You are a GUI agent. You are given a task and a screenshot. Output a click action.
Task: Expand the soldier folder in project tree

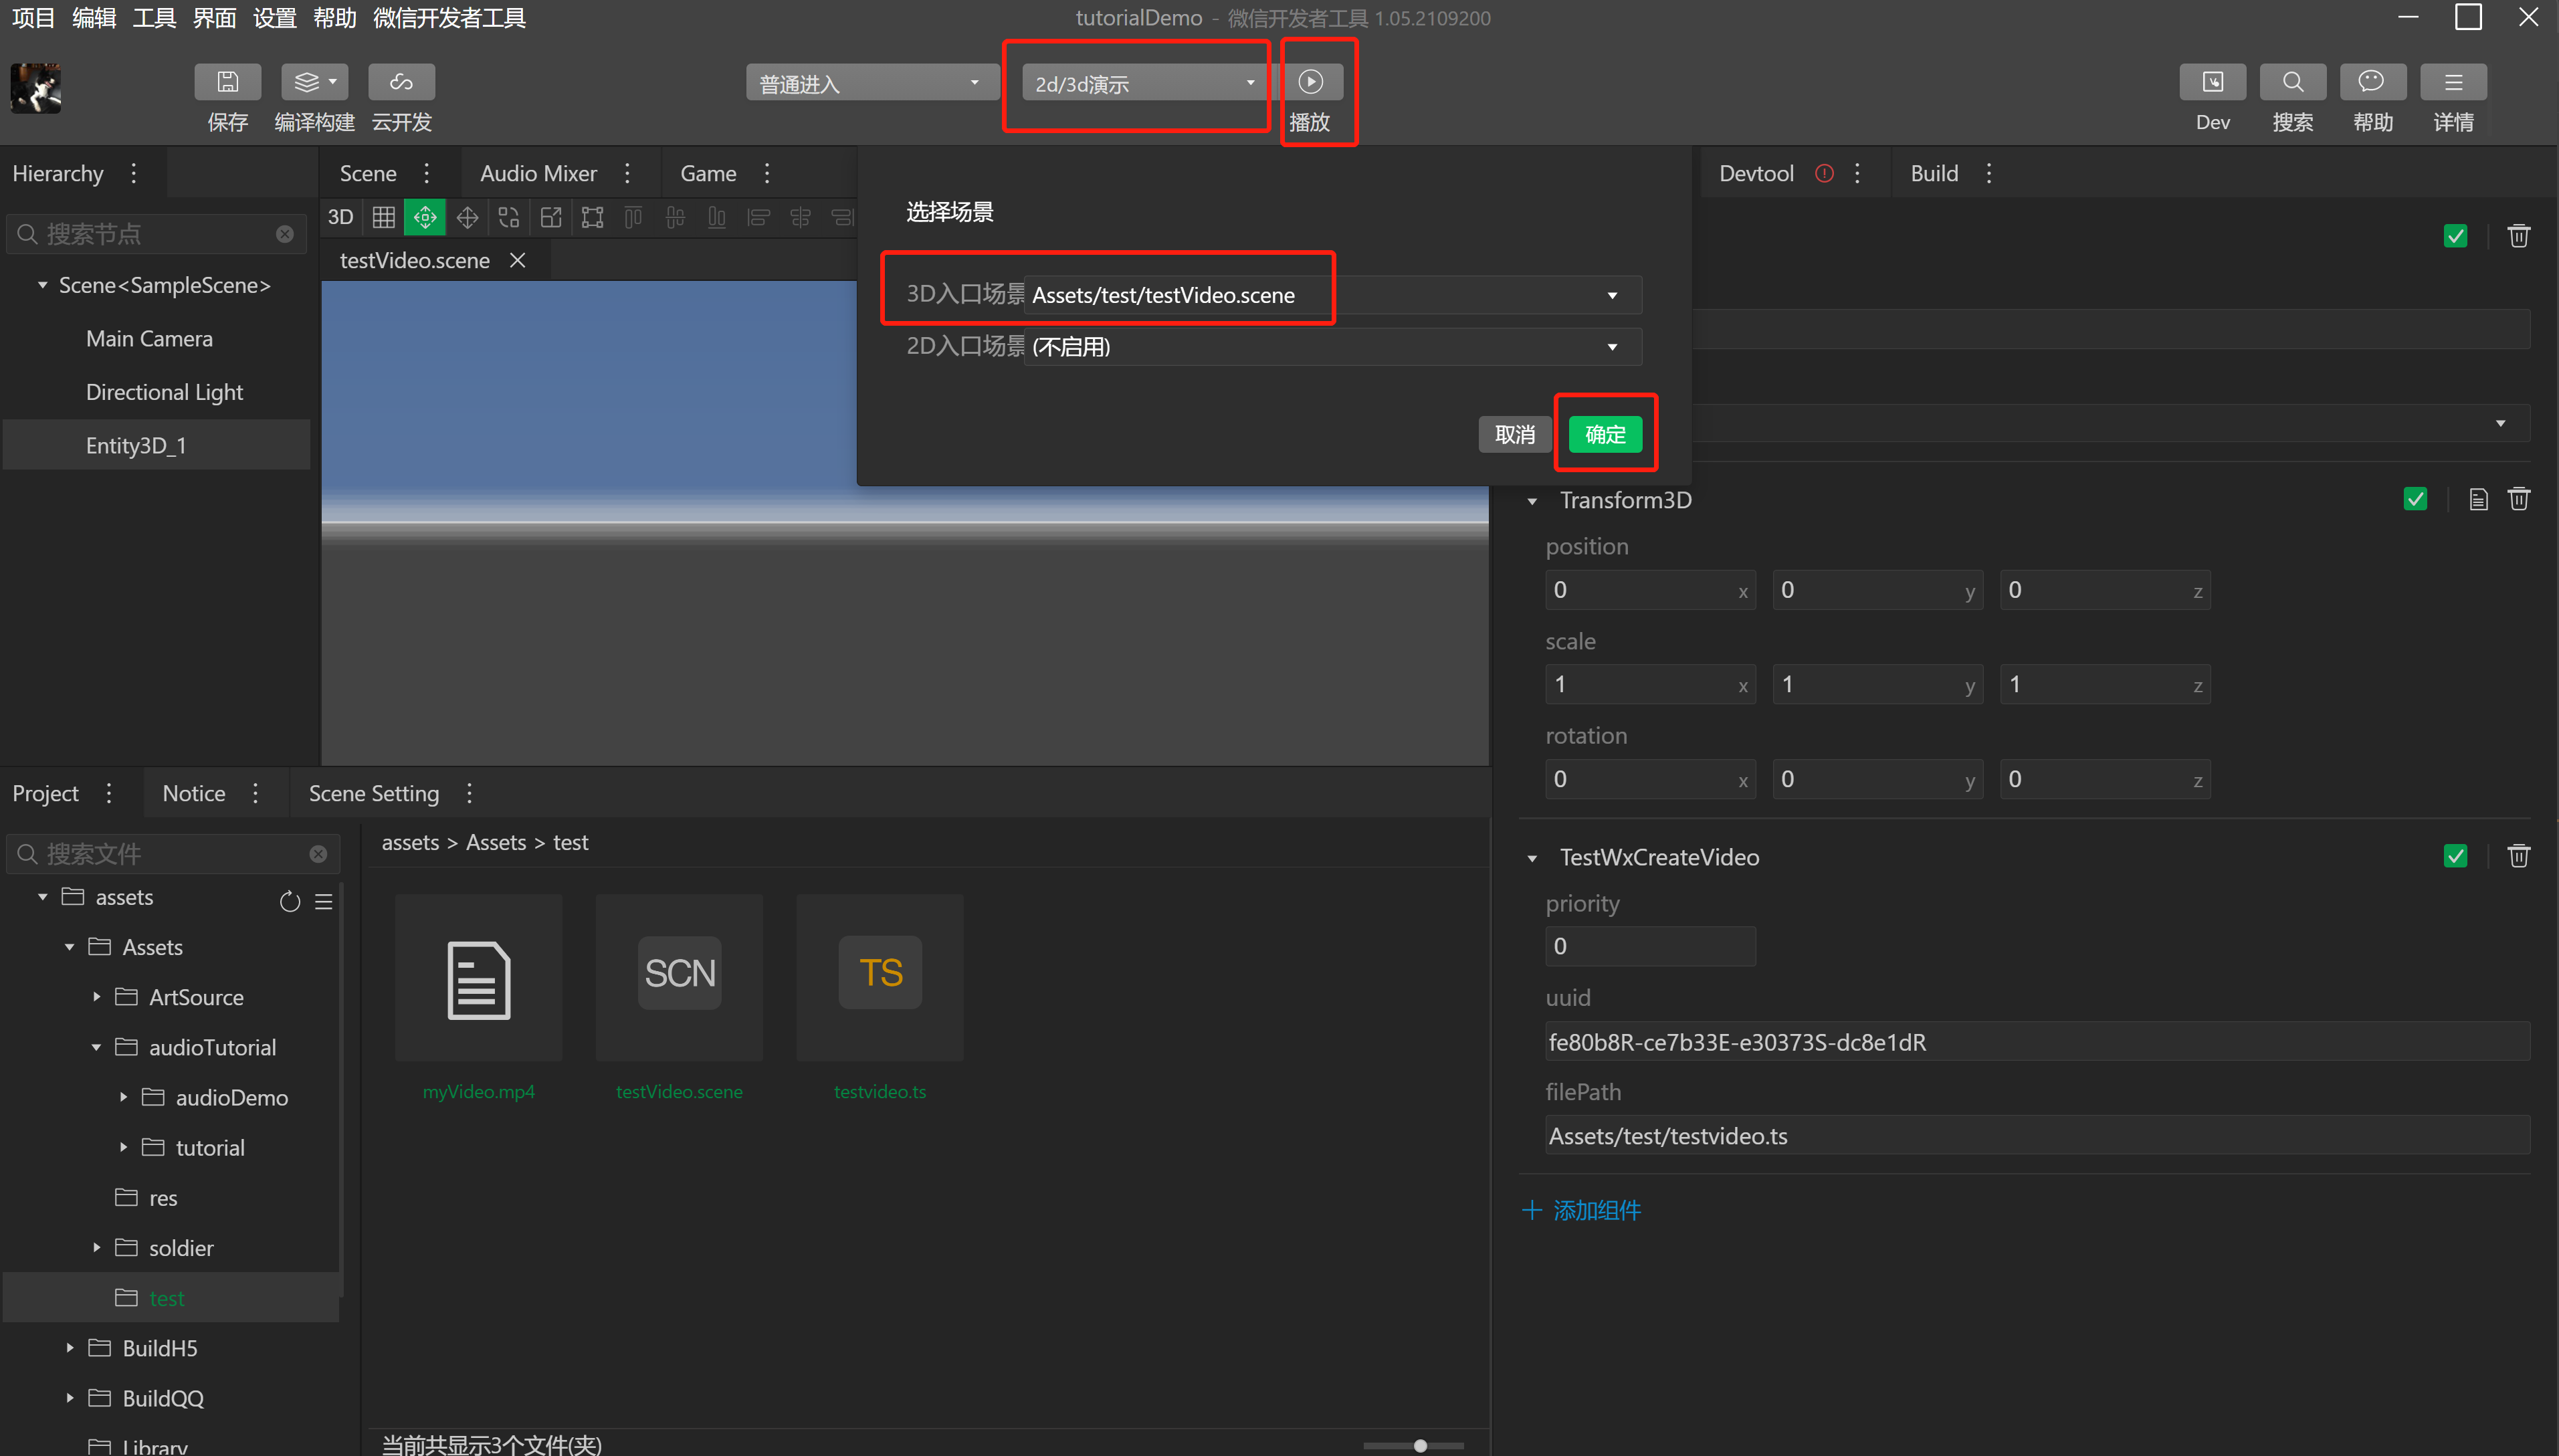coord(97,1247)
